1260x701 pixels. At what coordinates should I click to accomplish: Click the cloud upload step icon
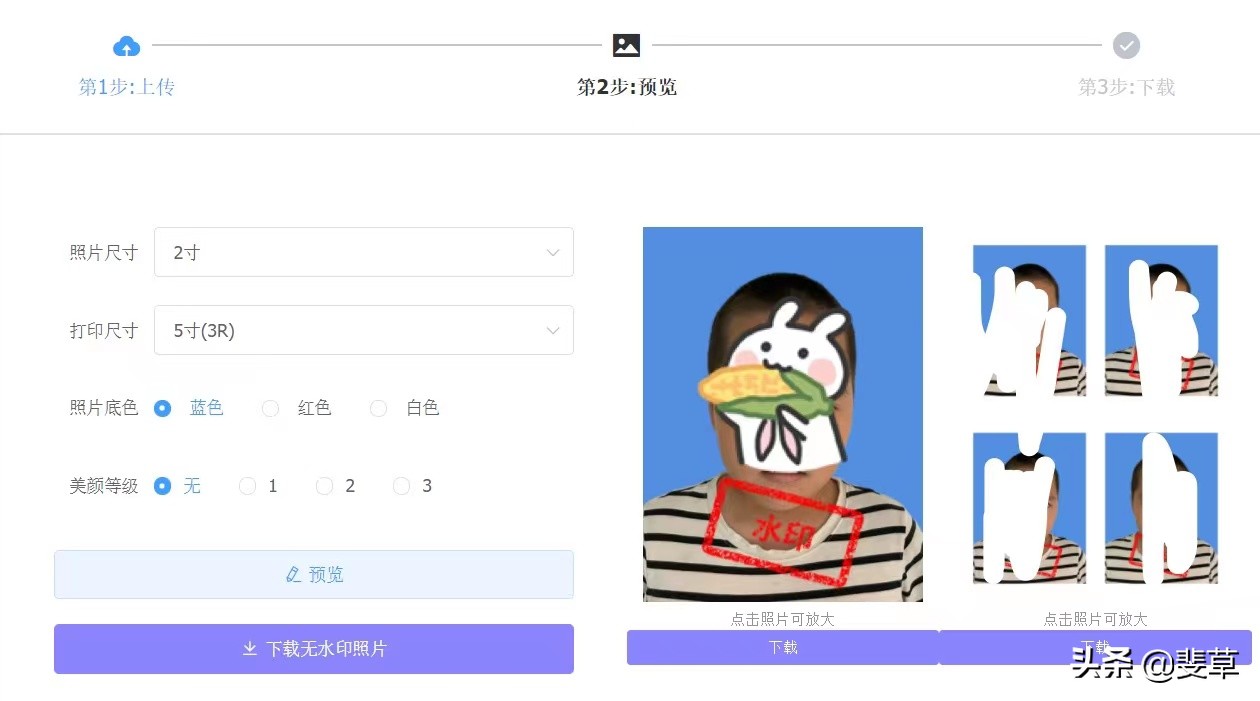(x=126, y=46)
